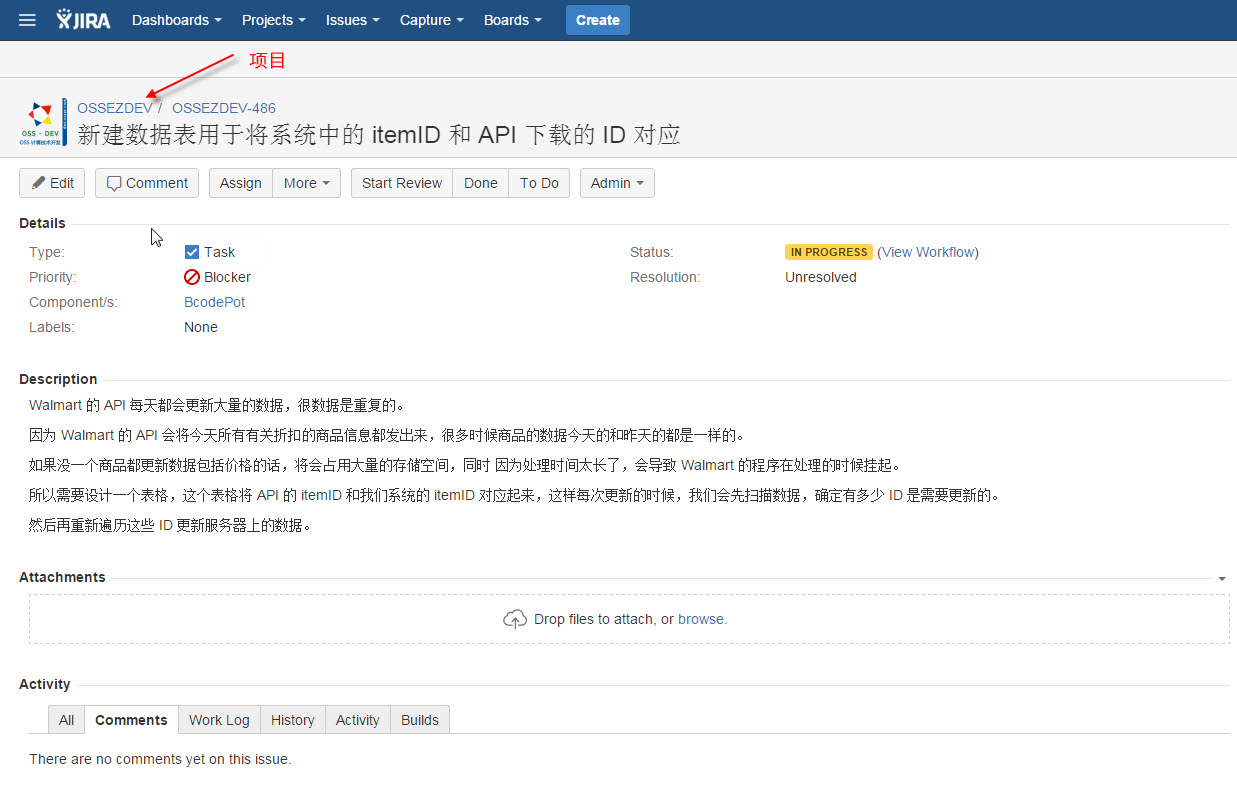1237x790 pixels.
Task: Open the BcodePot component link
Action: [x=214, y=302]
